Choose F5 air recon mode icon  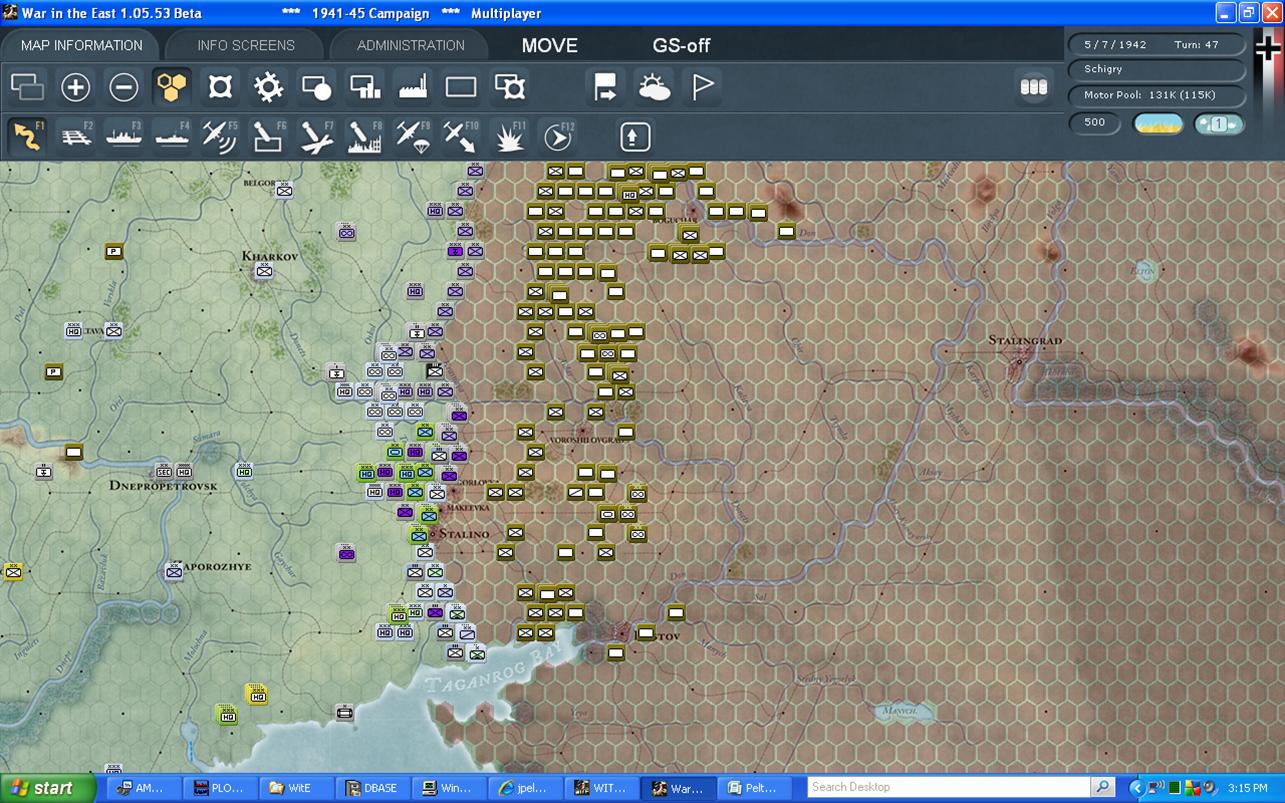coord(219,137)
